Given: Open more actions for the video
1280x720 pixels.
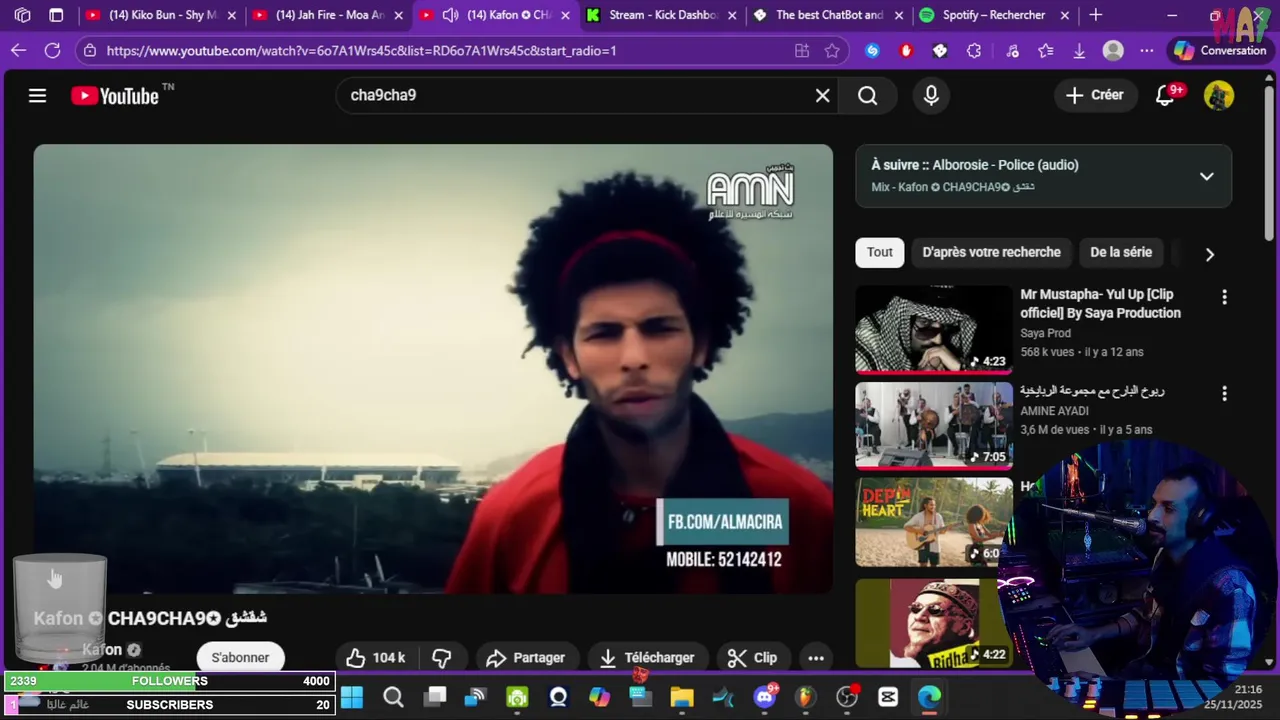Looking at the screenshot, I should (x=816, y=657).
